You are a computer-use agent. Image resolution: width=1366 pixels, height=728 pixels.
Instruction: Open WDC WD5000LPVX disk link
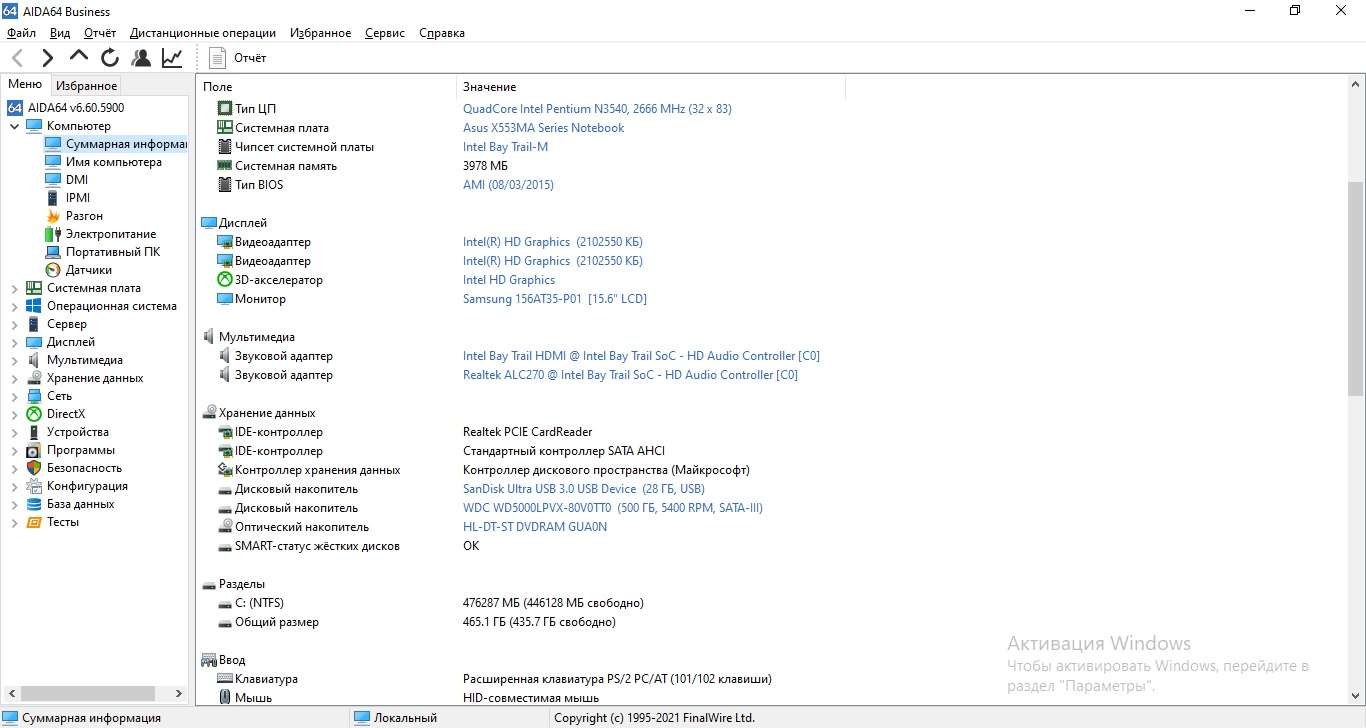(x=613, y=508)
